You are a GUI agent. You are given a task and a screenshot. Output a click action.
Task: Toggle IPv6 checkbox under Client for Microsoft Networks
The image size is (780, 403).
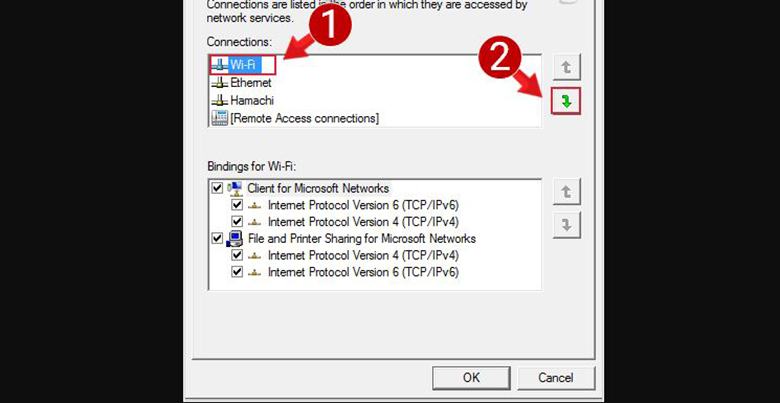tap(237, 205)
